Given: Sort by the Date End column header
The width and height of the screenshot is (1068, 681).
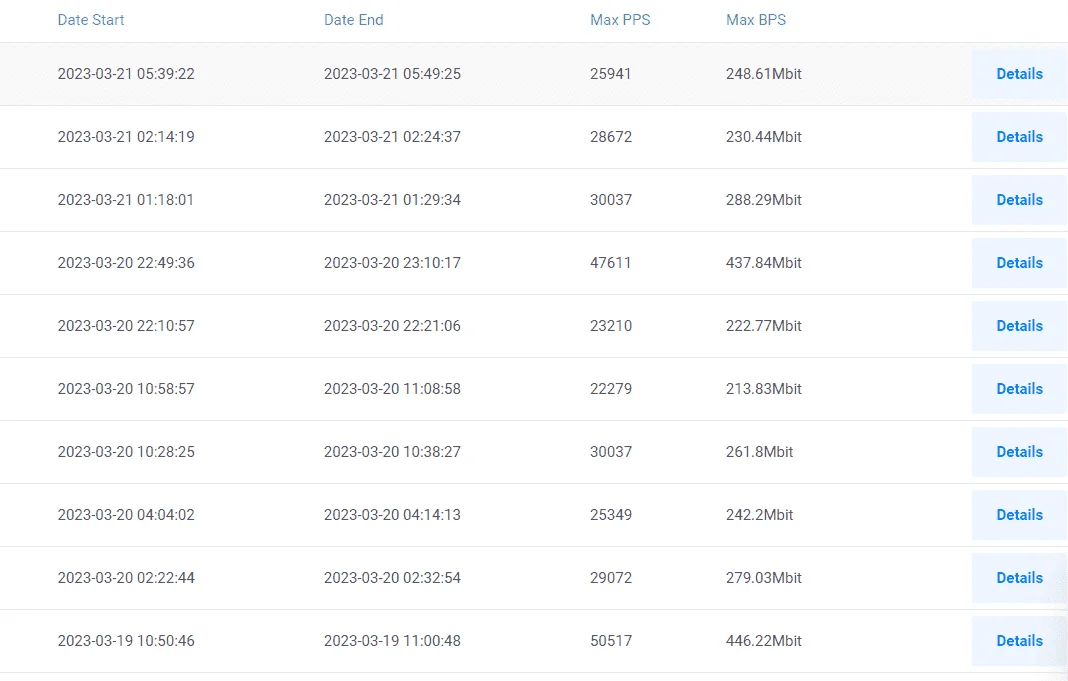Looking at the screenshot, I should tap(354, 20).
